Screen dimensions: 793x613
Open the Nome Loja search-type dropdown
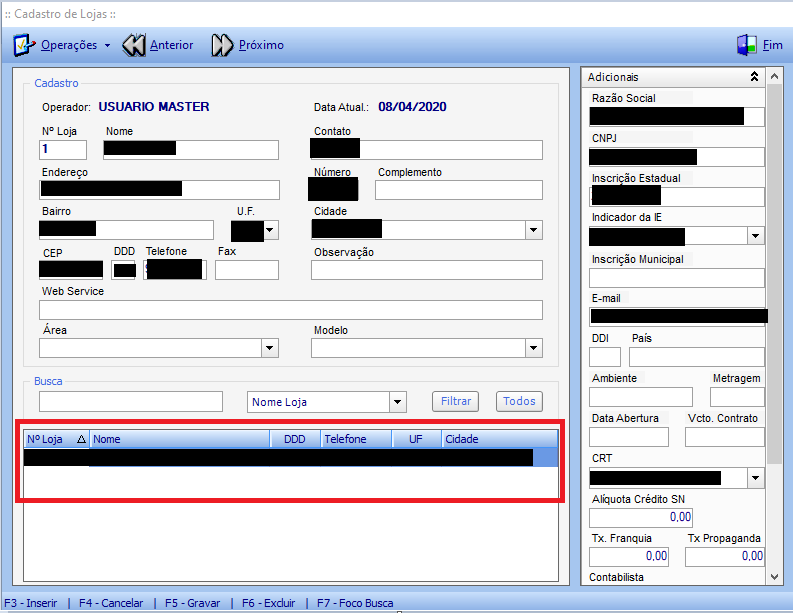tap(398, 402)
